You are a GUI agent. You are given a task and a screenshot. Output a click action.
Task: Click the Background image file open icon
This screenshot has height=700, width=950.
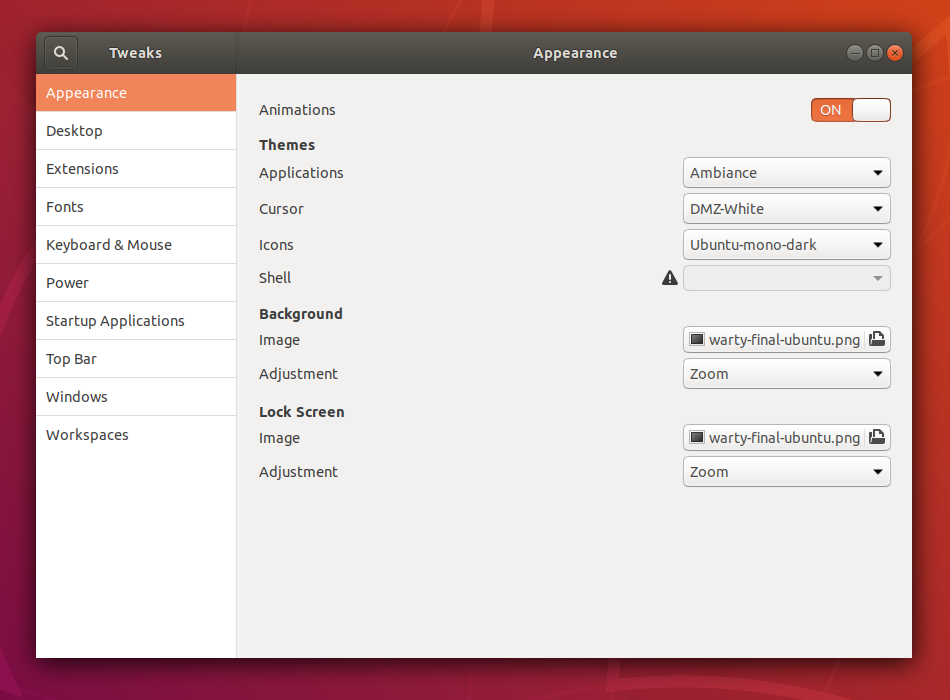tap(877, 340)
